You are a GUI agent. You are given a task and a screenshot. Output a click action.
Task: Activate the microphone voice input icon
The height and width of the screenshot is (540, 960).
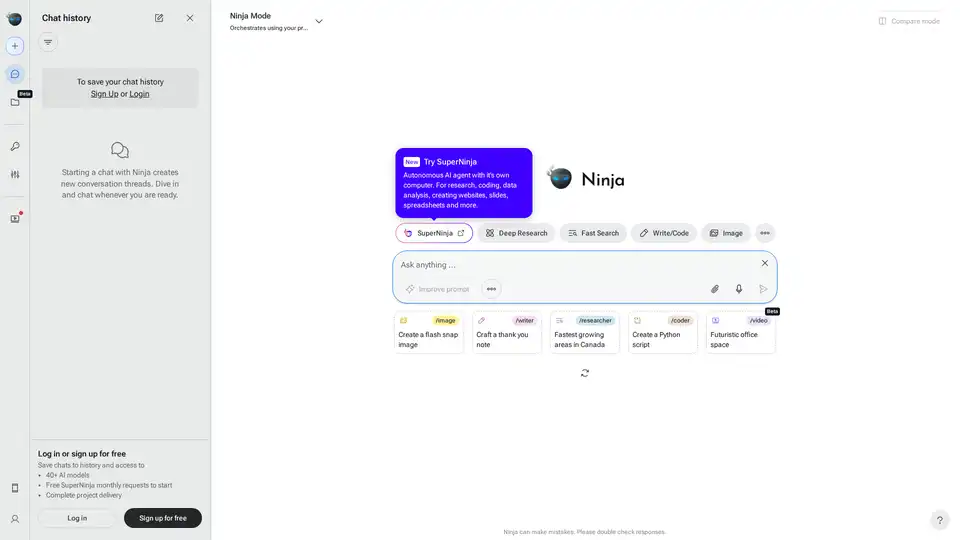(739, 289)
